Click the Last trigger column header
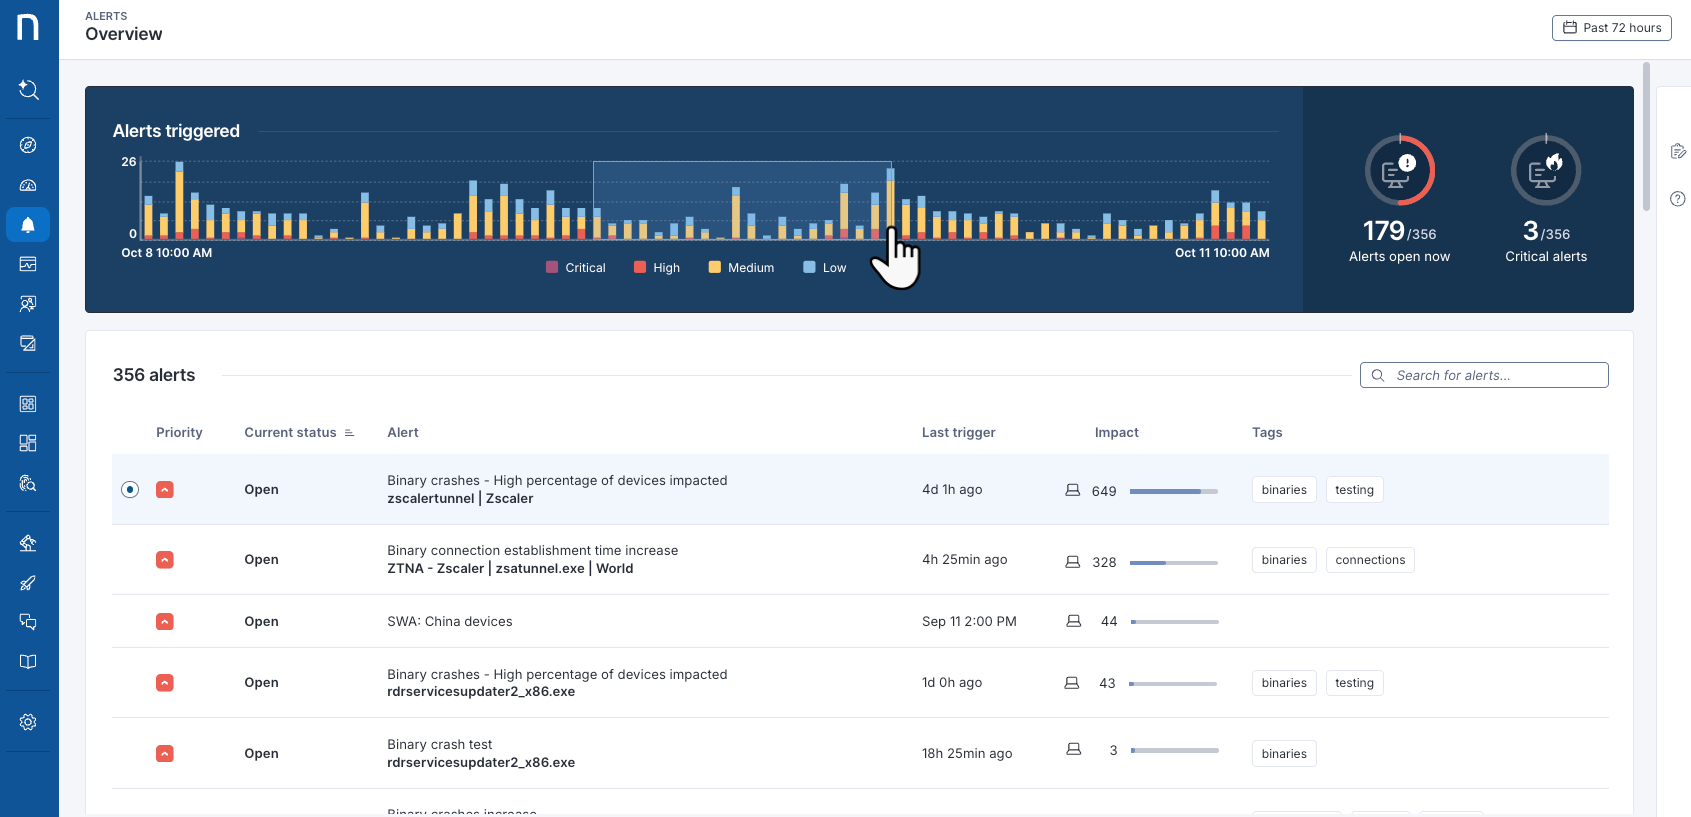The width and height of the screenshot is (1691, 817). 958,433
